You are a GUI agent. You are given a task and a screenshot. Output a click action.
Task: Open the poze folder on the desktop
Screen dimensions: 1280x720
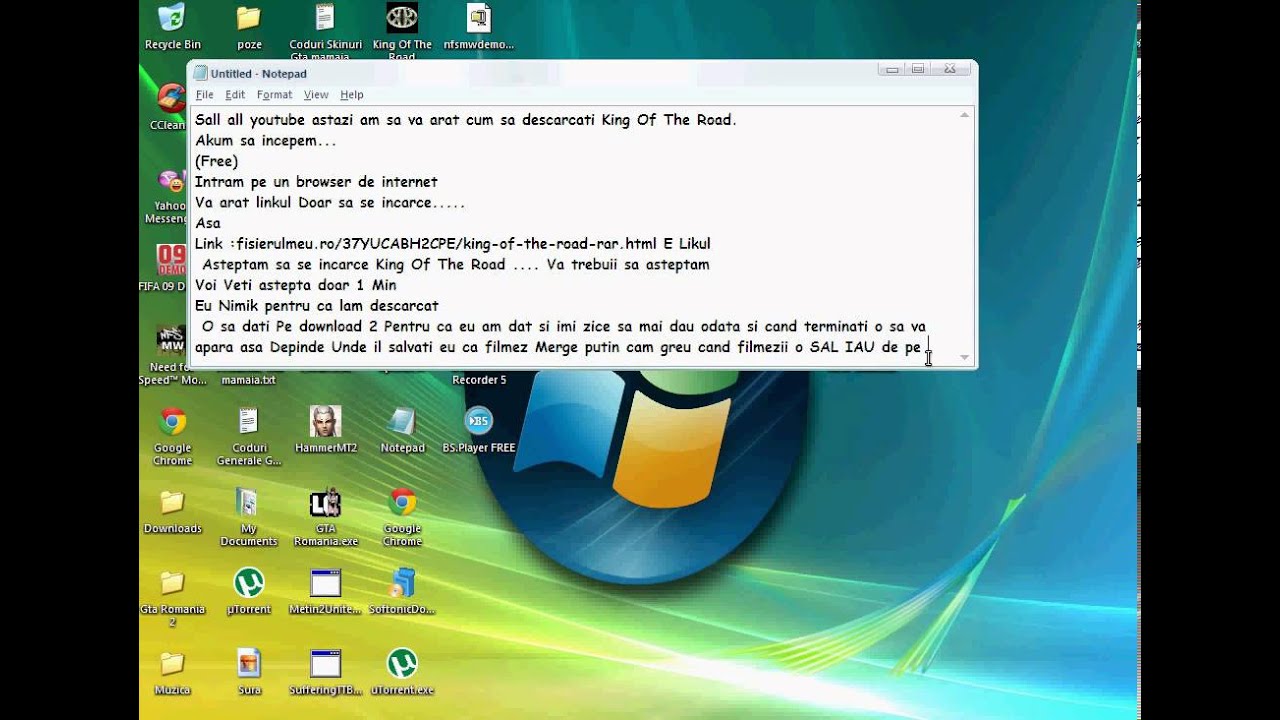click(x=249, y=27)
